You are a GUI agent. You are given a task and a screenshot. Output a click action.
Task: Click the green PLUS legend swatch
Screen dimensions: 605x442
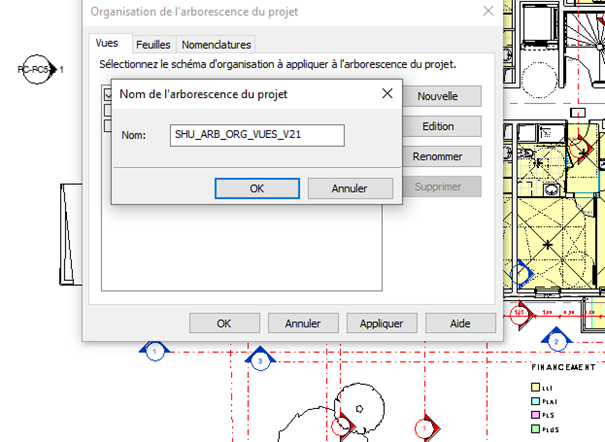(x=535, y=429)
